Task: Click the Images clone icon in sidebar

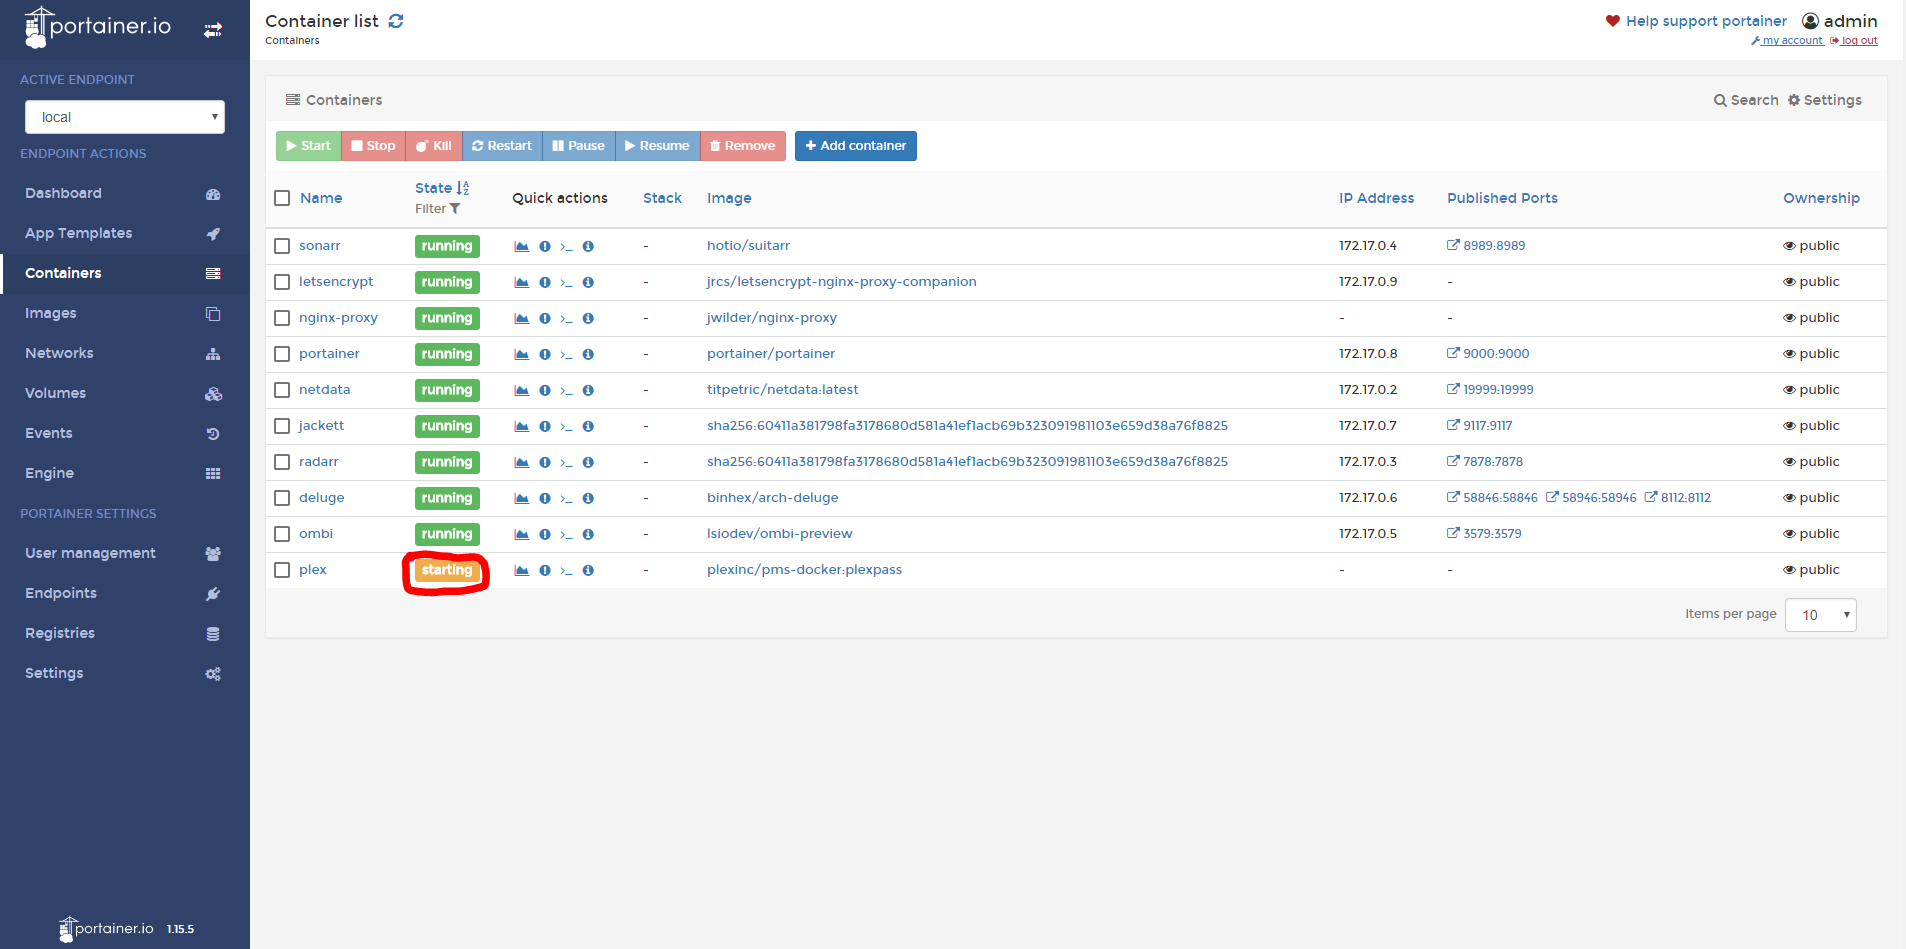Action: (213, 314)
